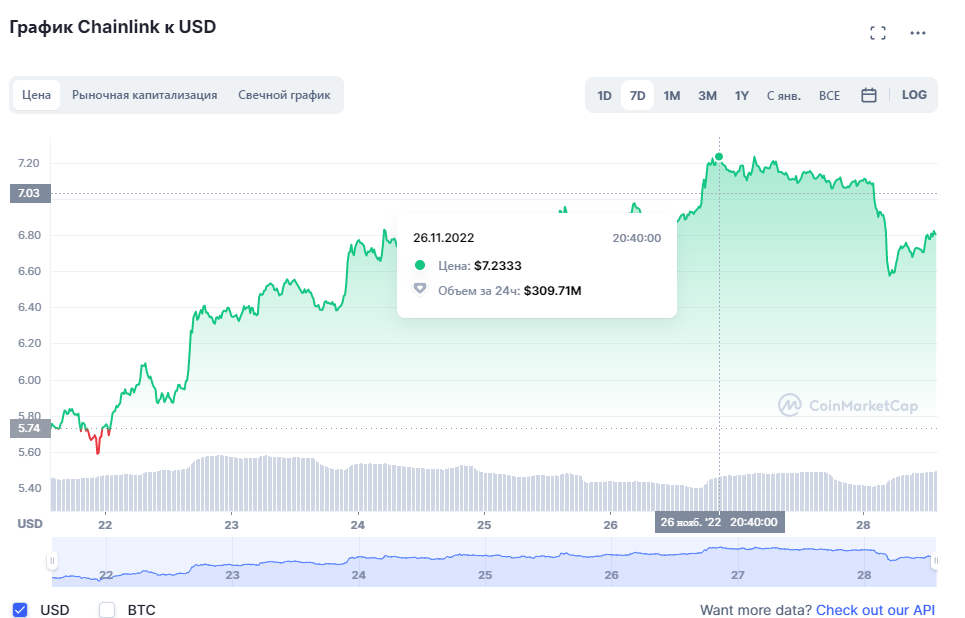Click the 7.20 y-axis label
Viewport: 965px width, 618px height.
click(x=28, y=163)
